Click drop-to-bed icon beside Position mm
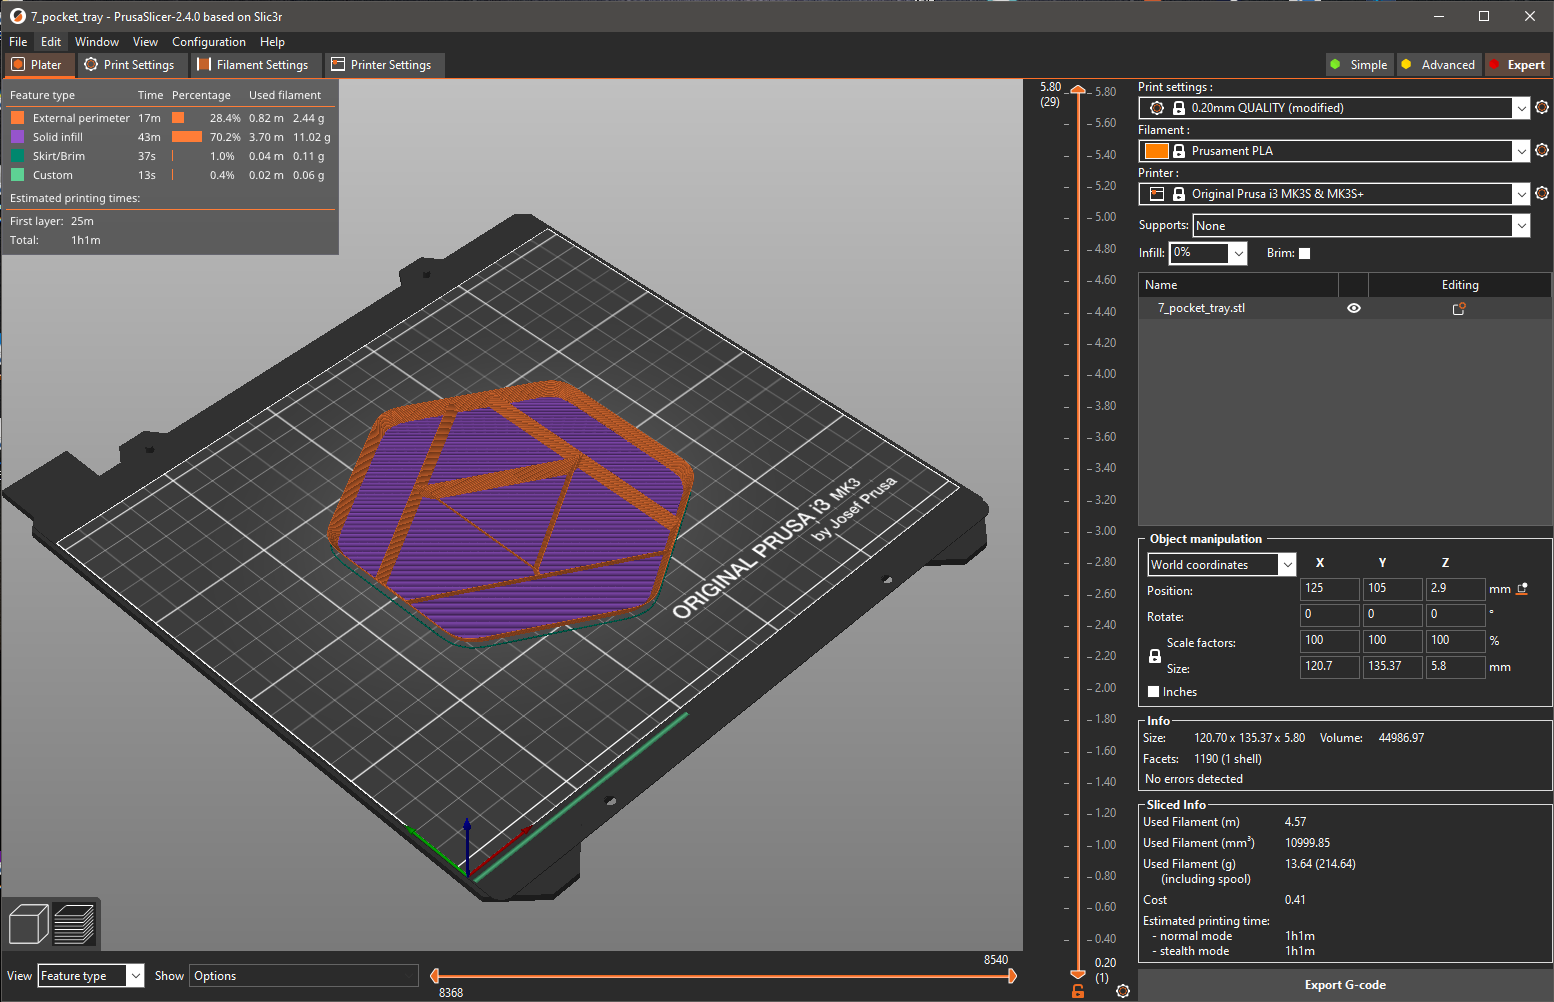Image resolution: width=1554 pixels, height=1002 pixels. pyautogui.click(x=1522, y=589)
